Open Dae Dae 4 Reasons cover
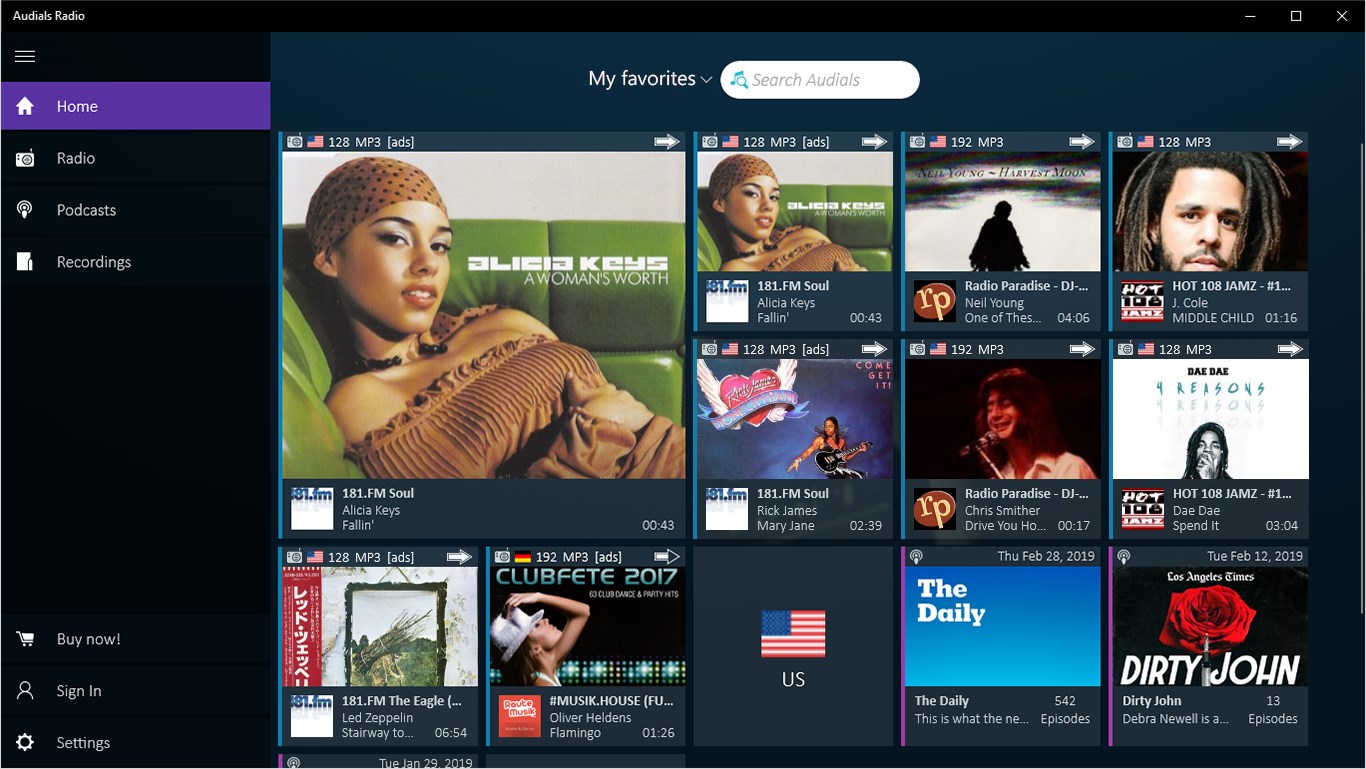Screen dimensions: 1366x769 click(1210, 419)
